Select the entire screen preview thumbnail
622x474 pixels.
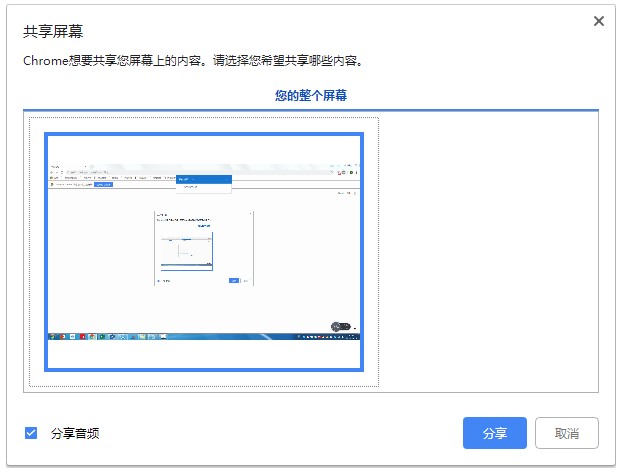pos(204,251)
